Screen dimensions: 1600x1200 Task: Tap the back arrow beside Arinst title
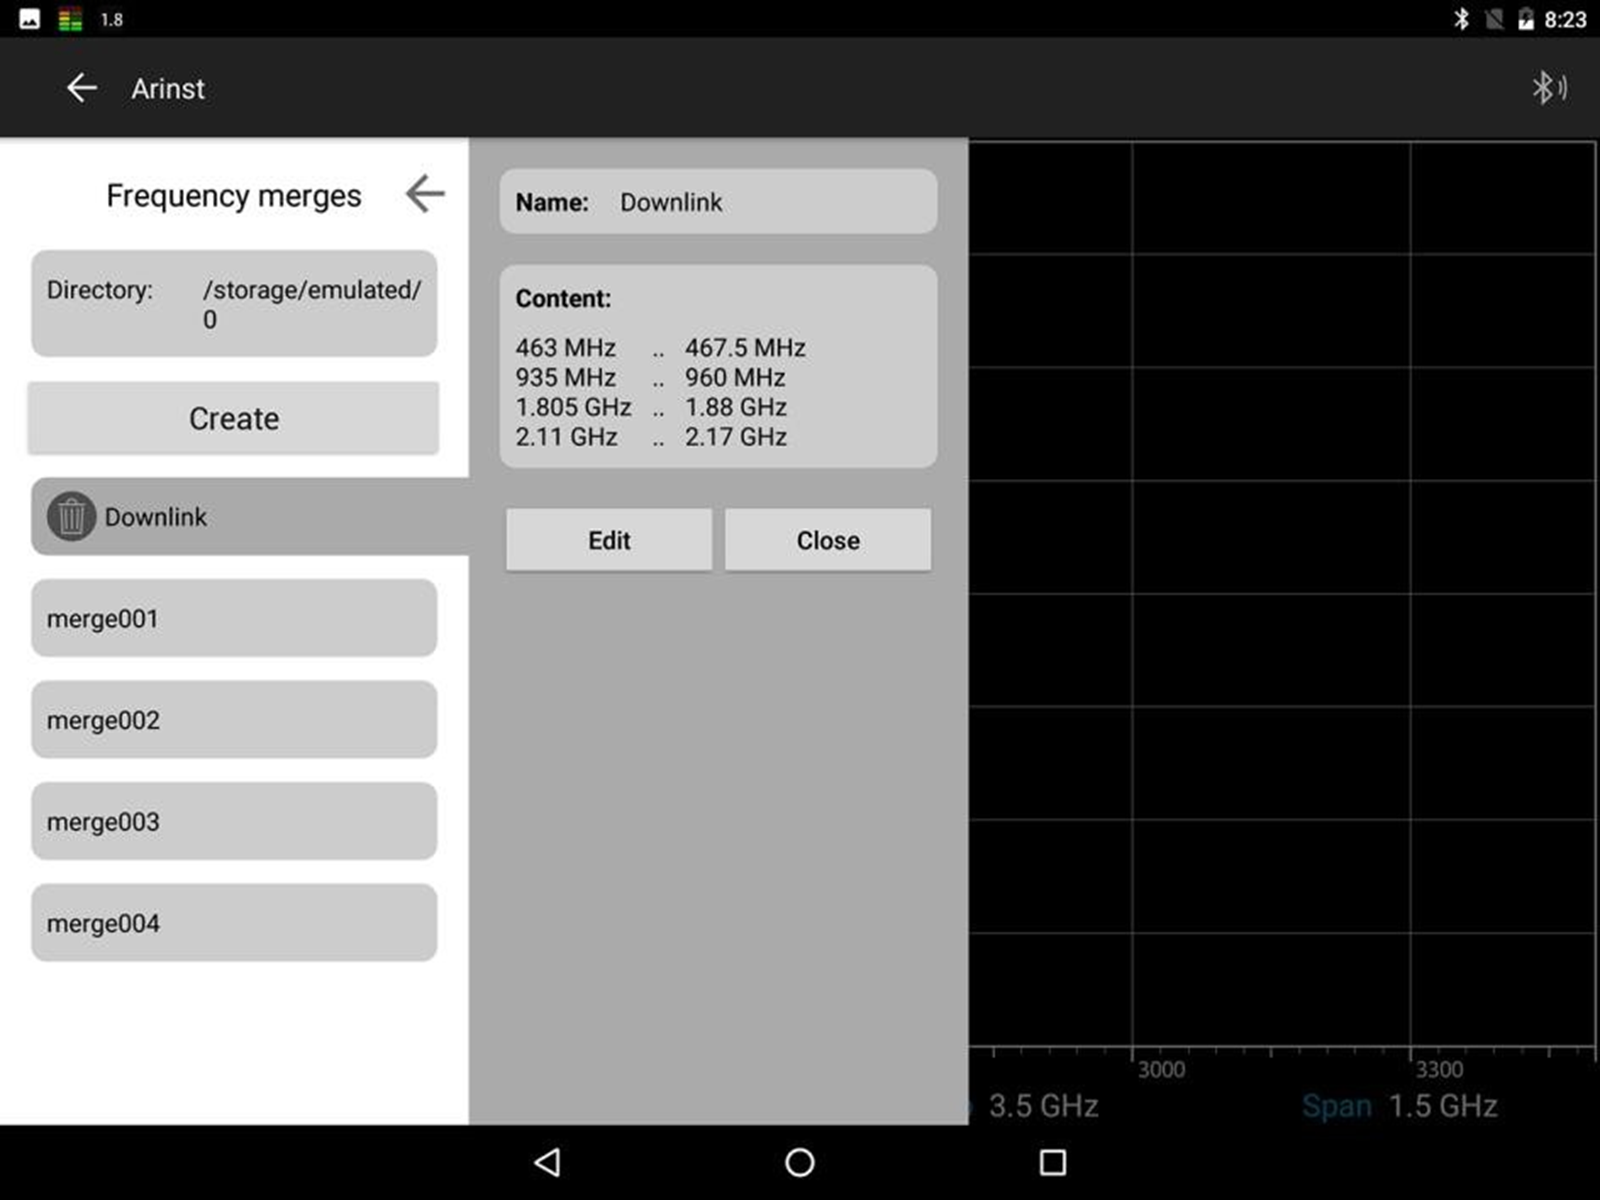tap(81, 88)
